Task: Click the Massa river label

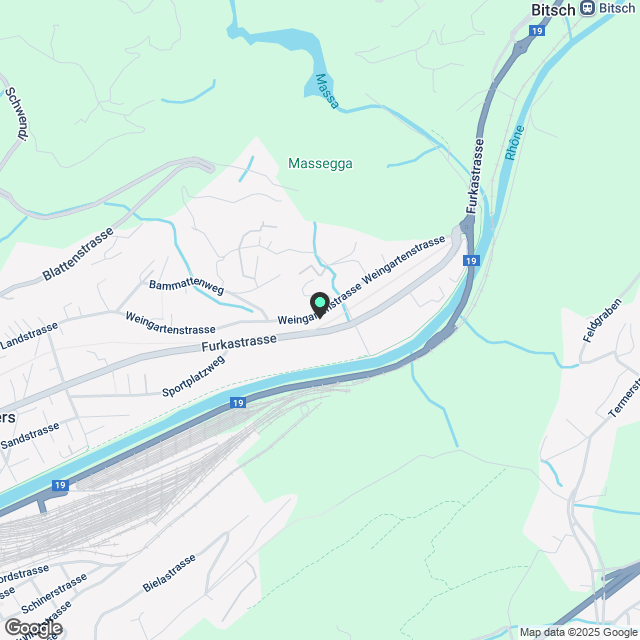Action: (x=327, y=91)
